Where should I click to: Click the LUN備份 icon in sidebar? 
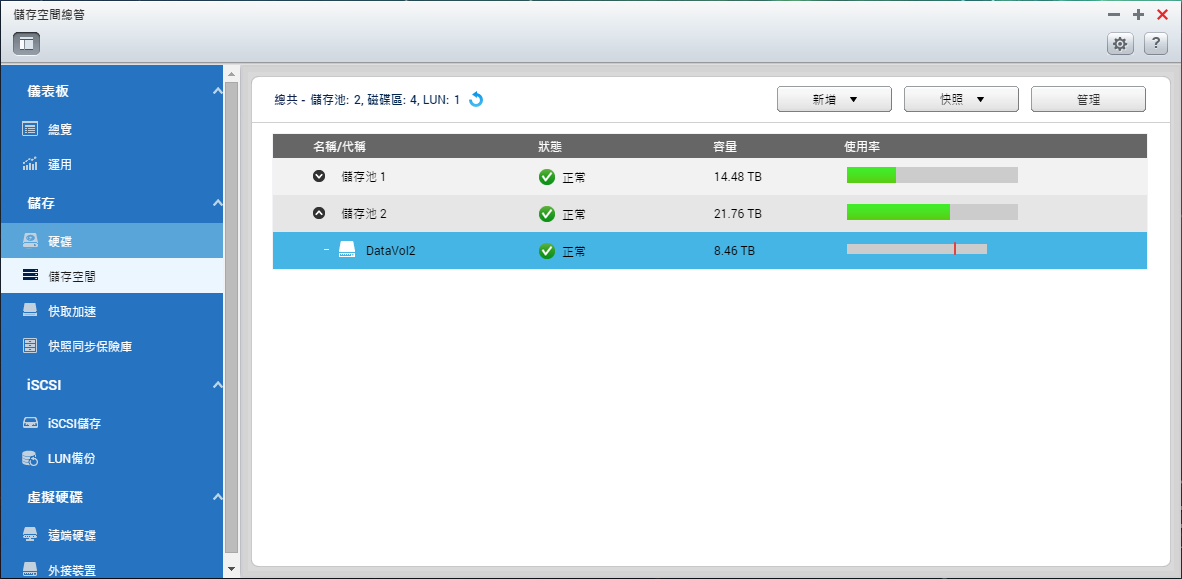tap(30, 459)
